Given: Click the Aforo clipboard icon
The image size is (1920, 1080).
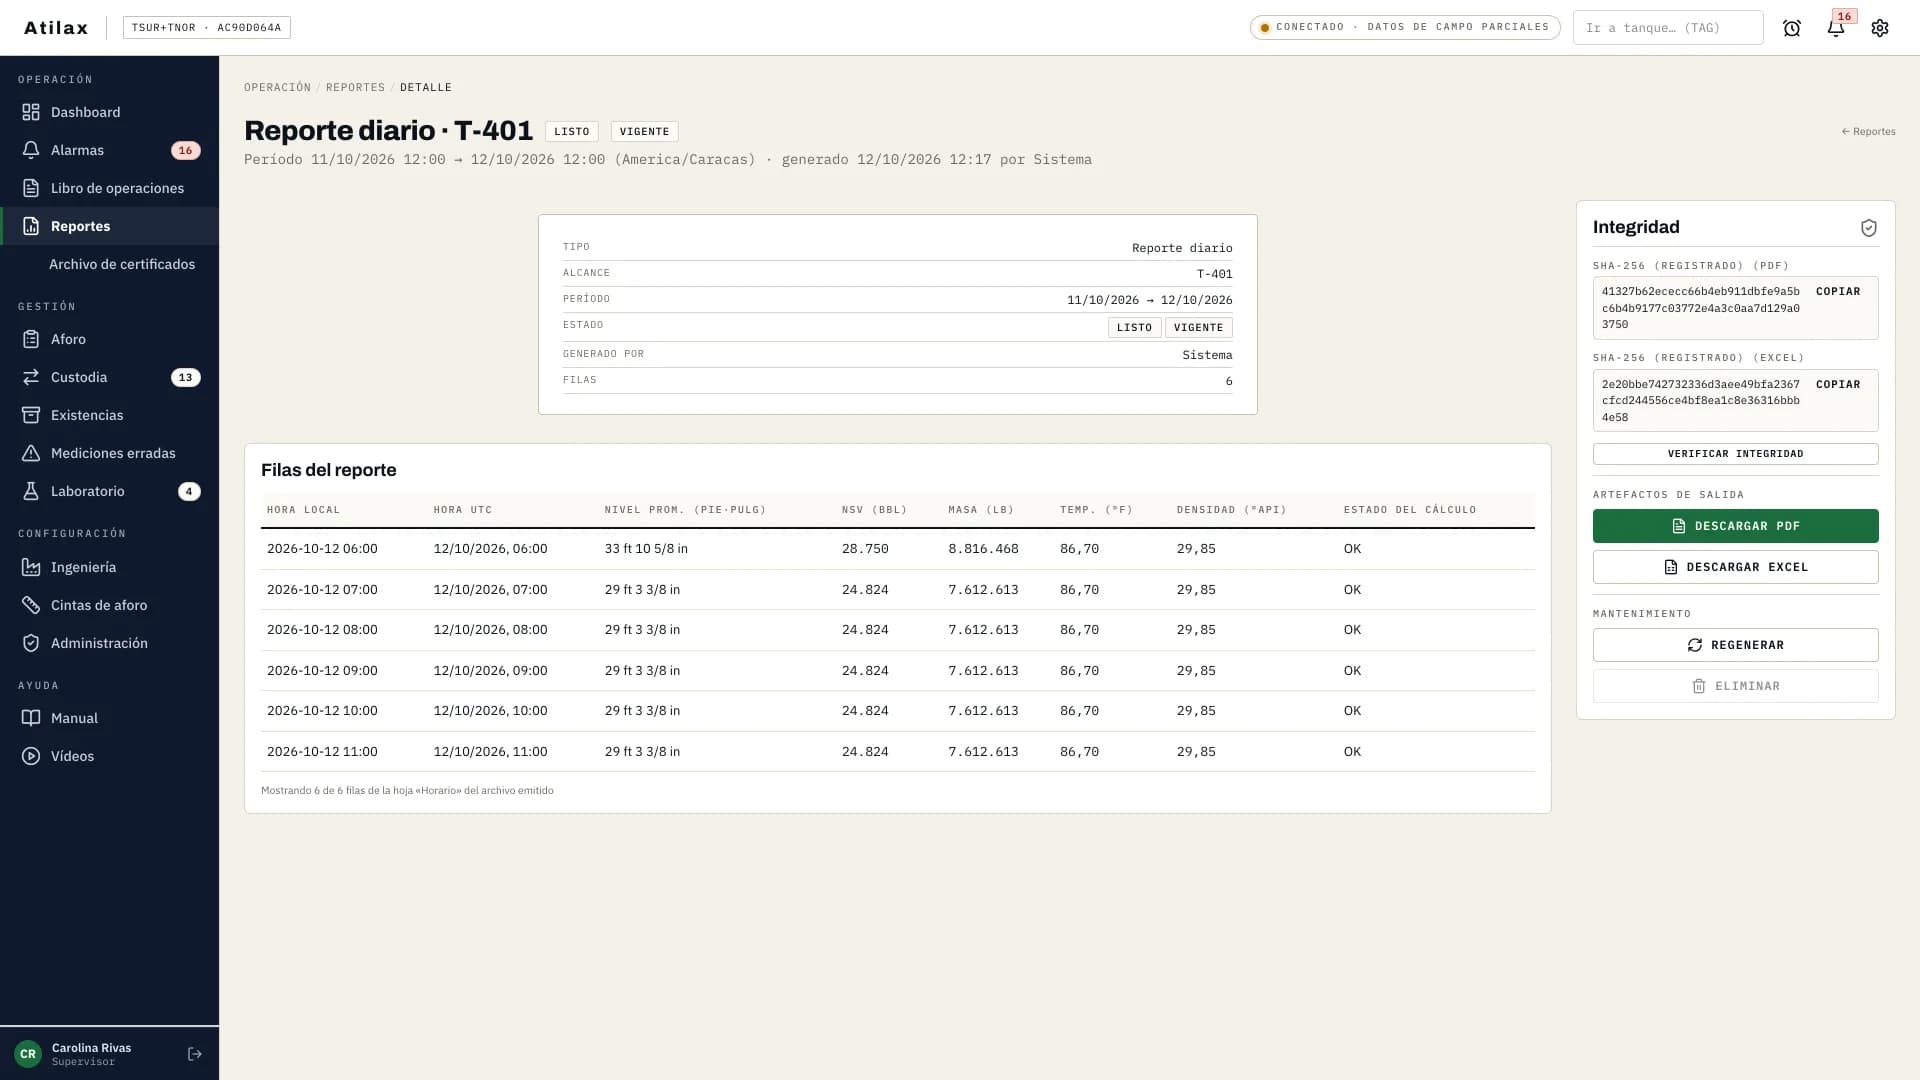Looking at the screenshot, I should (x=31, y=339).
